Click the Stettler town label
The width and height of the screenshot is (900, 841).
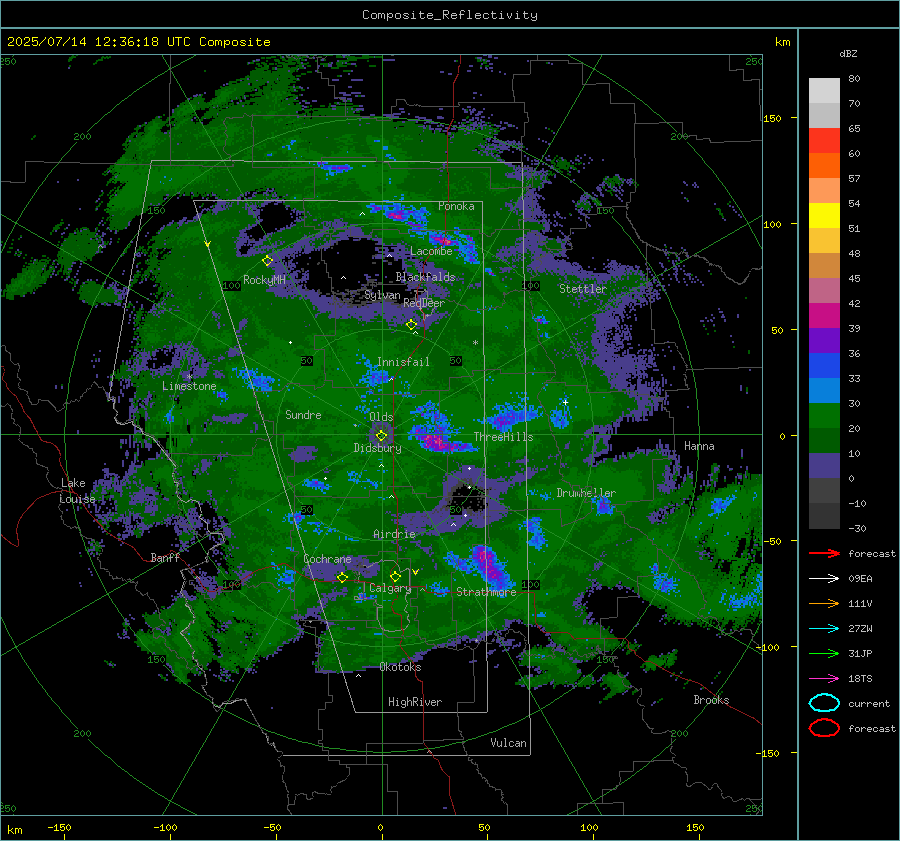pos(583,289)
